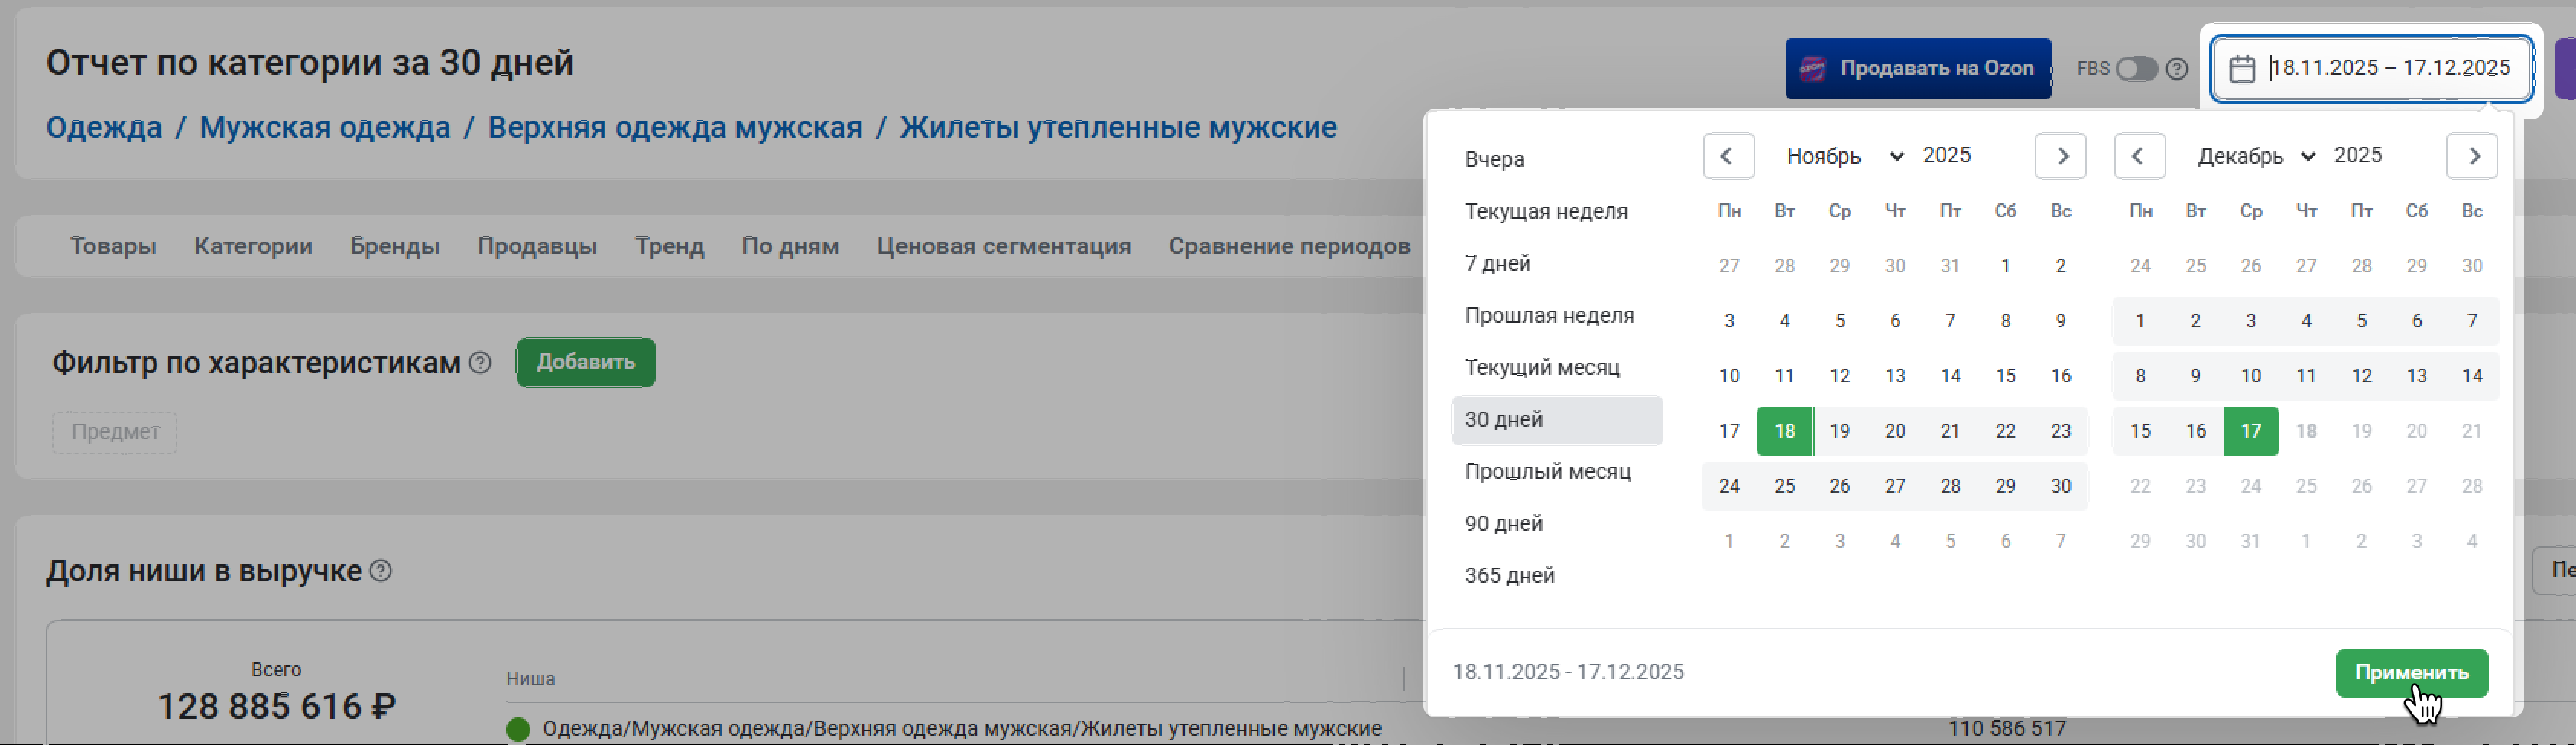
Task: Open the Бренды tab
Action: (394, 246)
